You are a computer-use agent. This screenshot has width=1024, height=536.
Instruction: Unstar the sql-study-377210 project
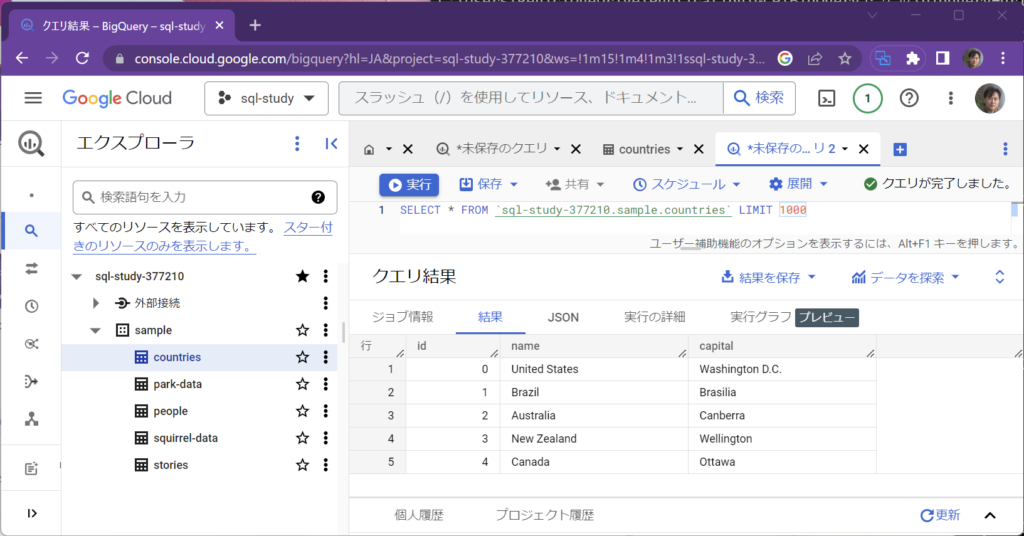click(302, 276)
